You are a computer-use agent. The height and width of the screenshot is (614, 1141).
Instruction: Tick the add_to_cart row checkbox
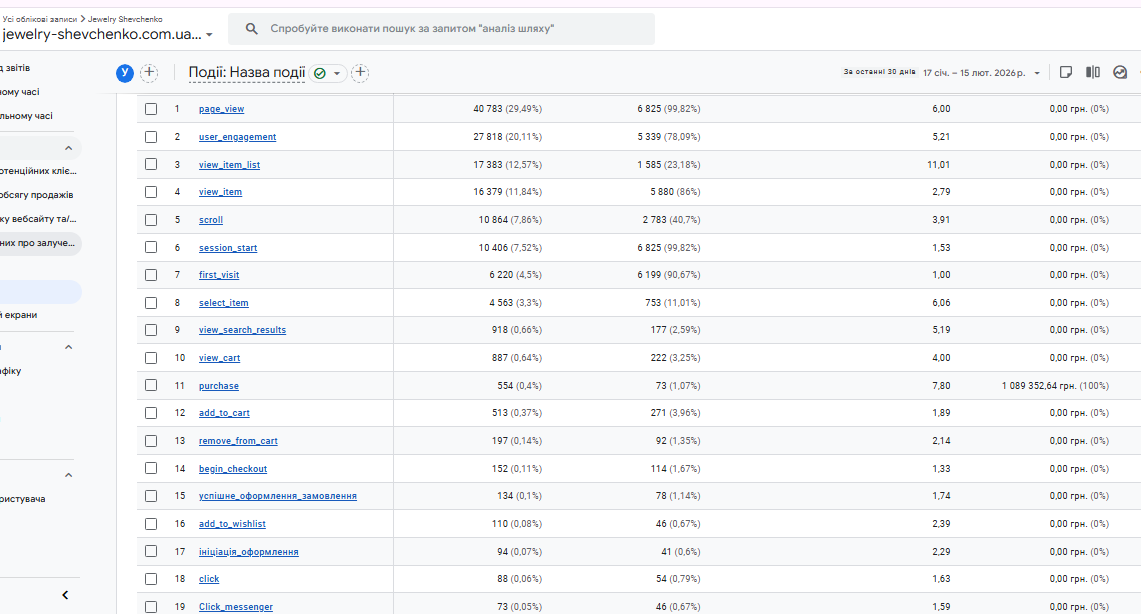tap(151, 413)
